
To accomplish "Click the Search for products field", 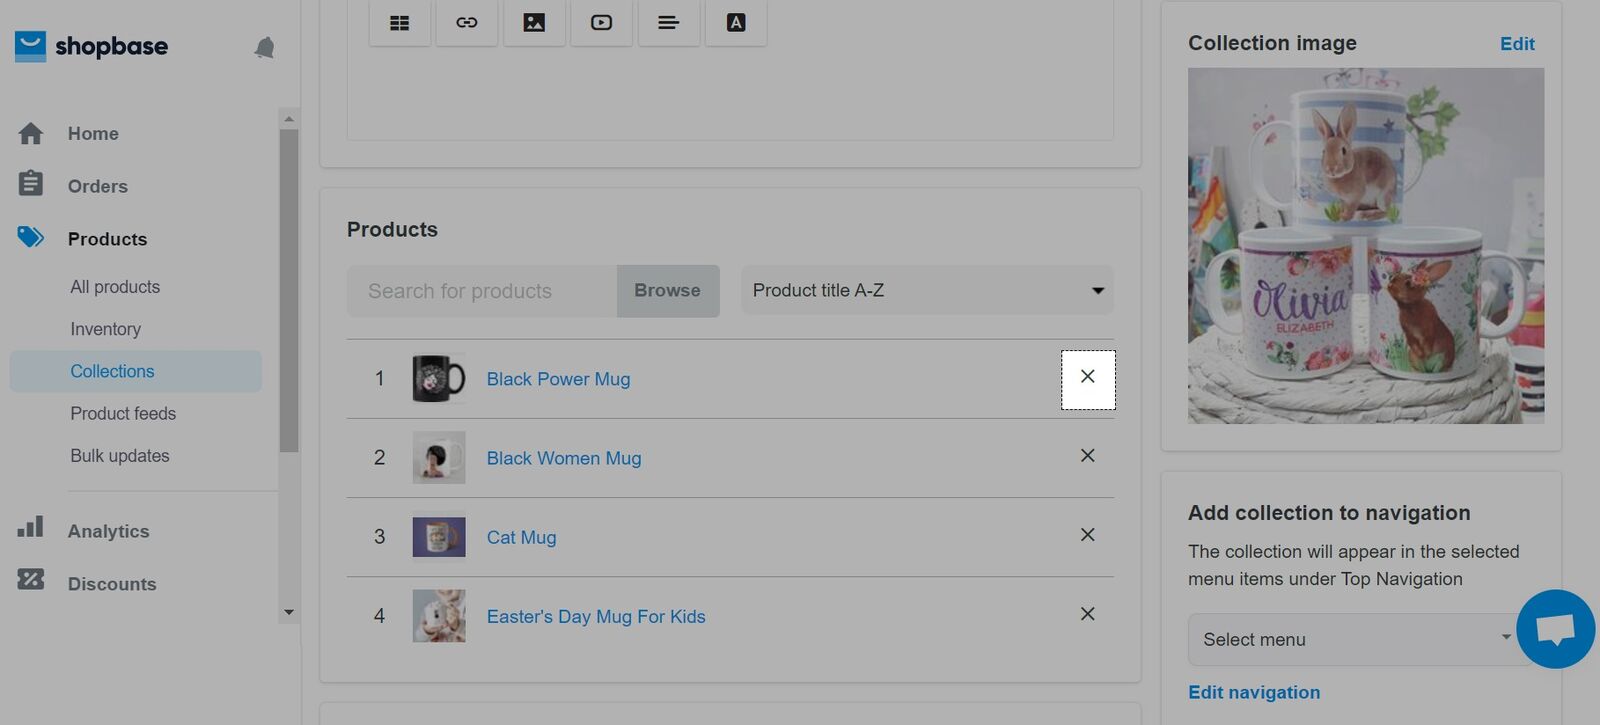I will click(482, 291).
